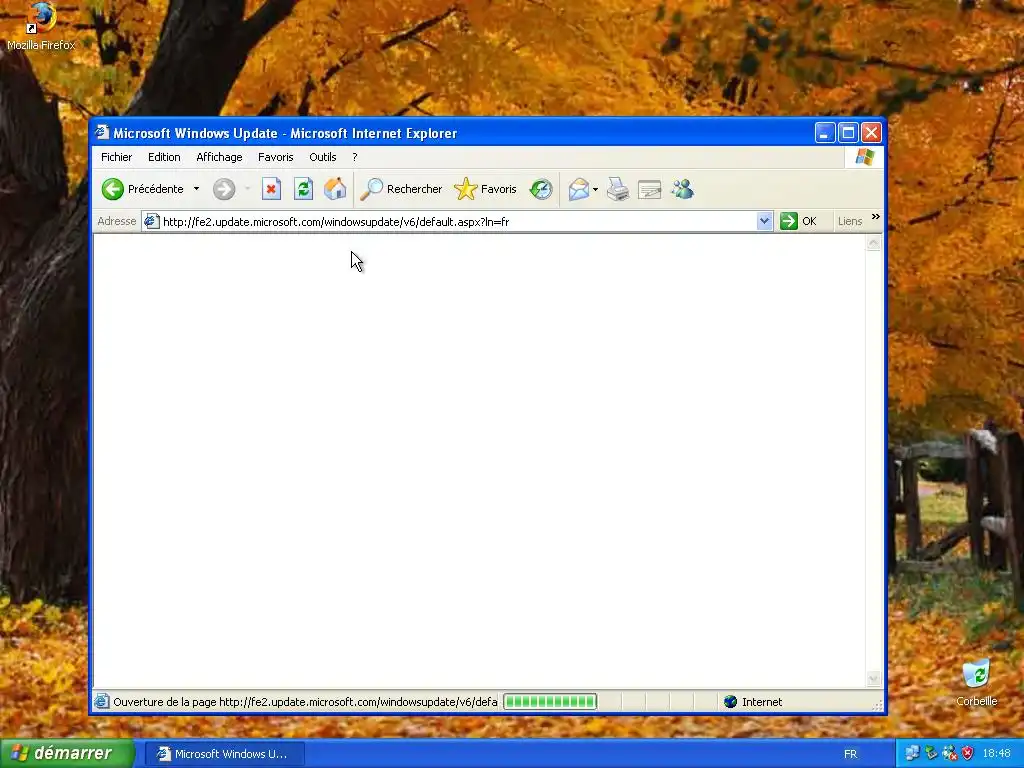Expand the Mail icon dropdown arrow
This screenshot has height=768, width=1024.
click(x=595, y=190)
